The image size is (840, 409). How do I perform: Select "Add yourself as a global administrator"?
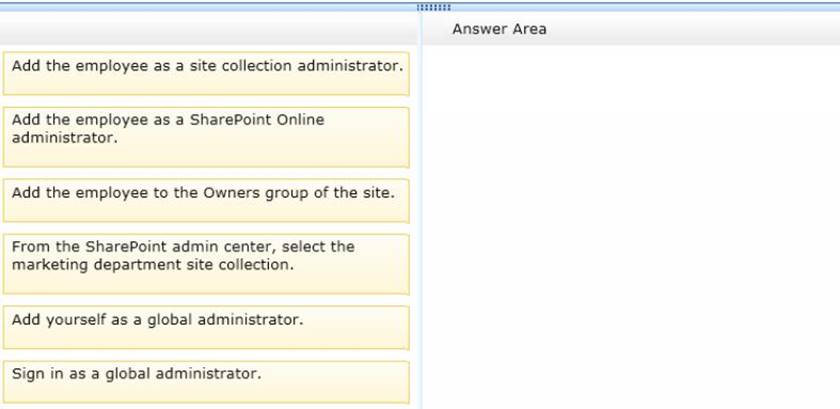point(206,327)
